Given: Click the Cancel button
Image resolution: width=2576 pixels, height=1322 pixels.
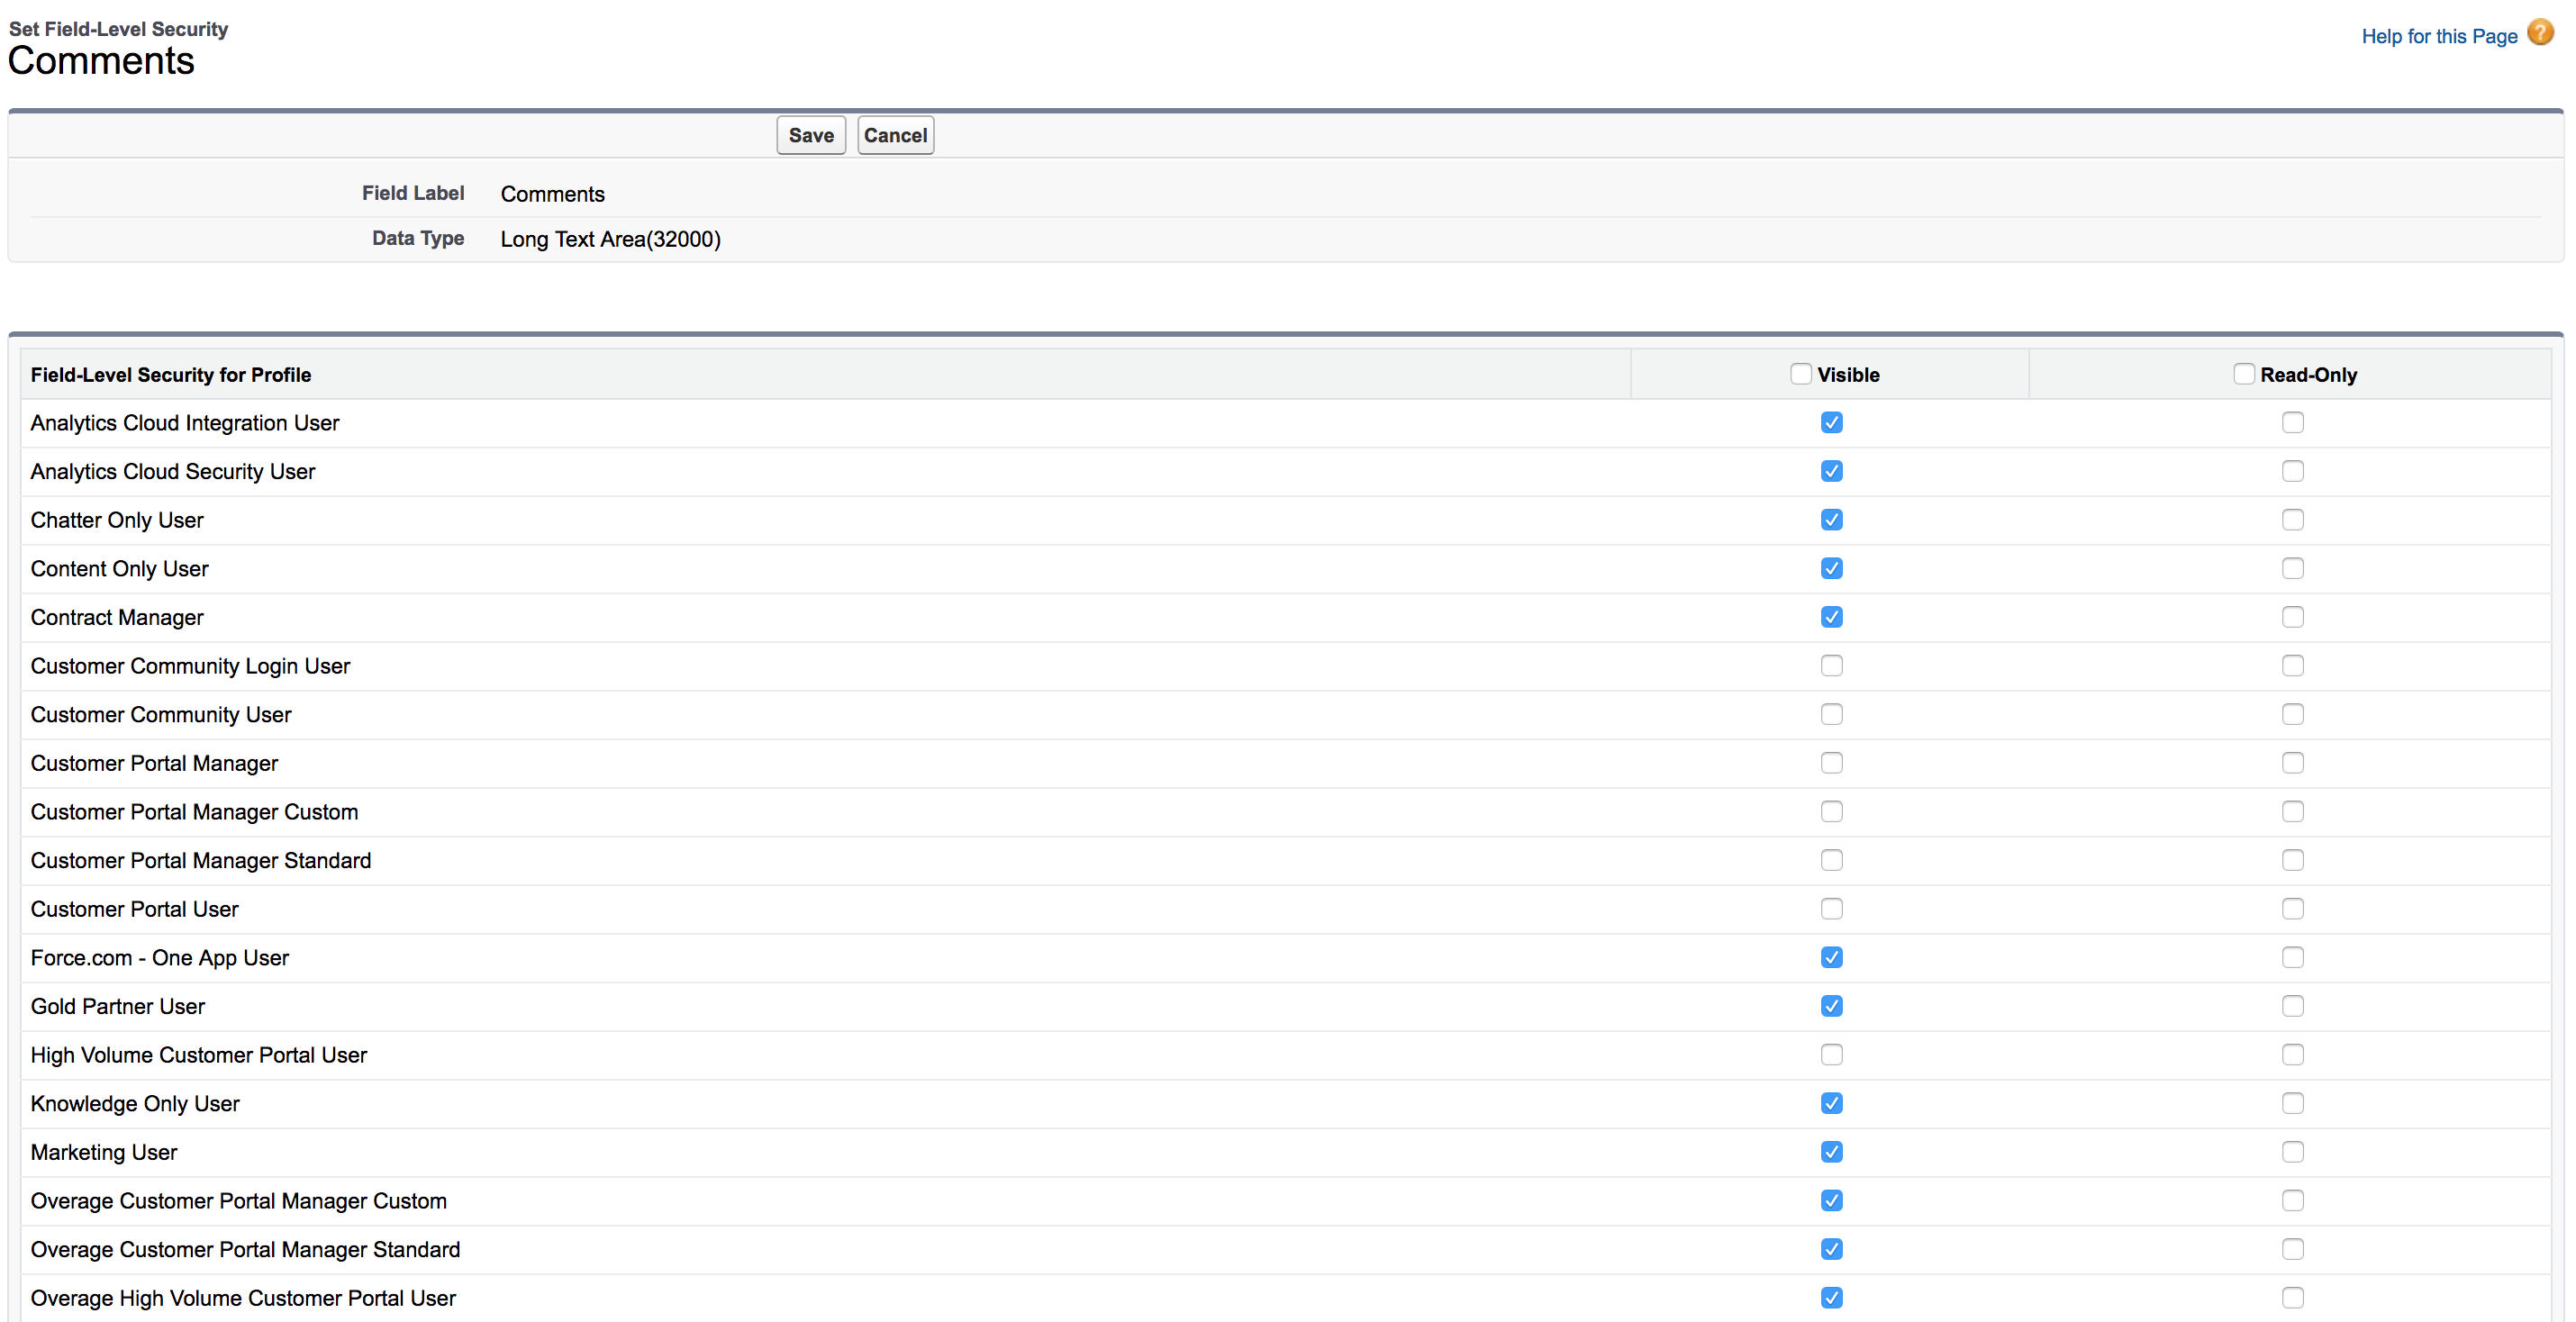Looking at the screenshot, I should (894, 135).
